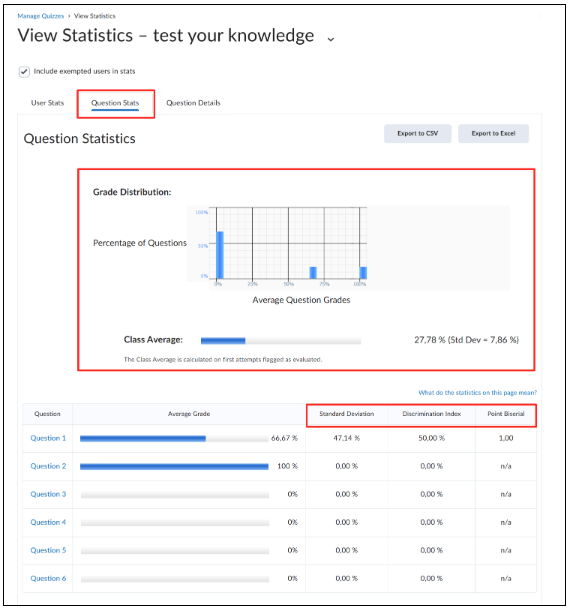This screenshot has width=570, height=611.
Task: Open Question 1 link
Action: [48, 438]
